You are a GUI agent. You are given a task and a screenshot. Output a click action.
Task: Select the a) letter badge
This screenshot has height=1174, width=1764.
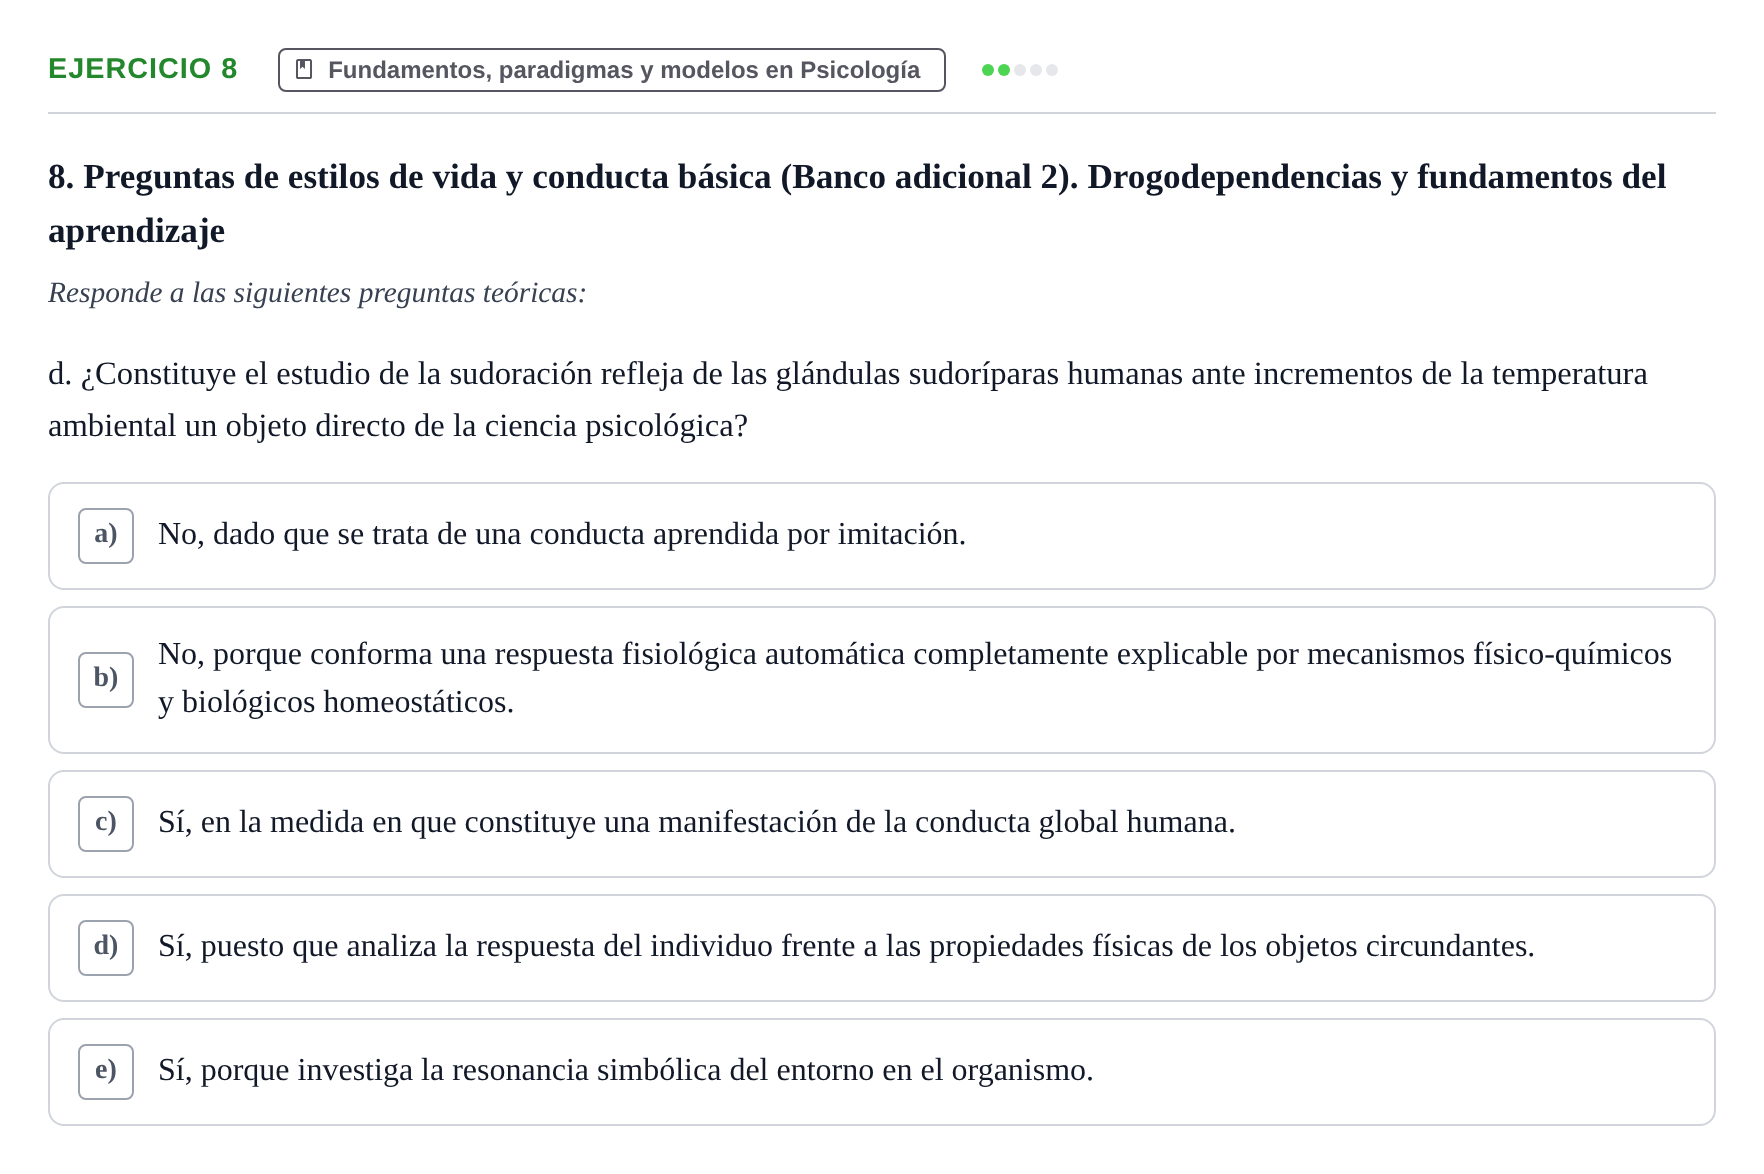tap(106, 536)
